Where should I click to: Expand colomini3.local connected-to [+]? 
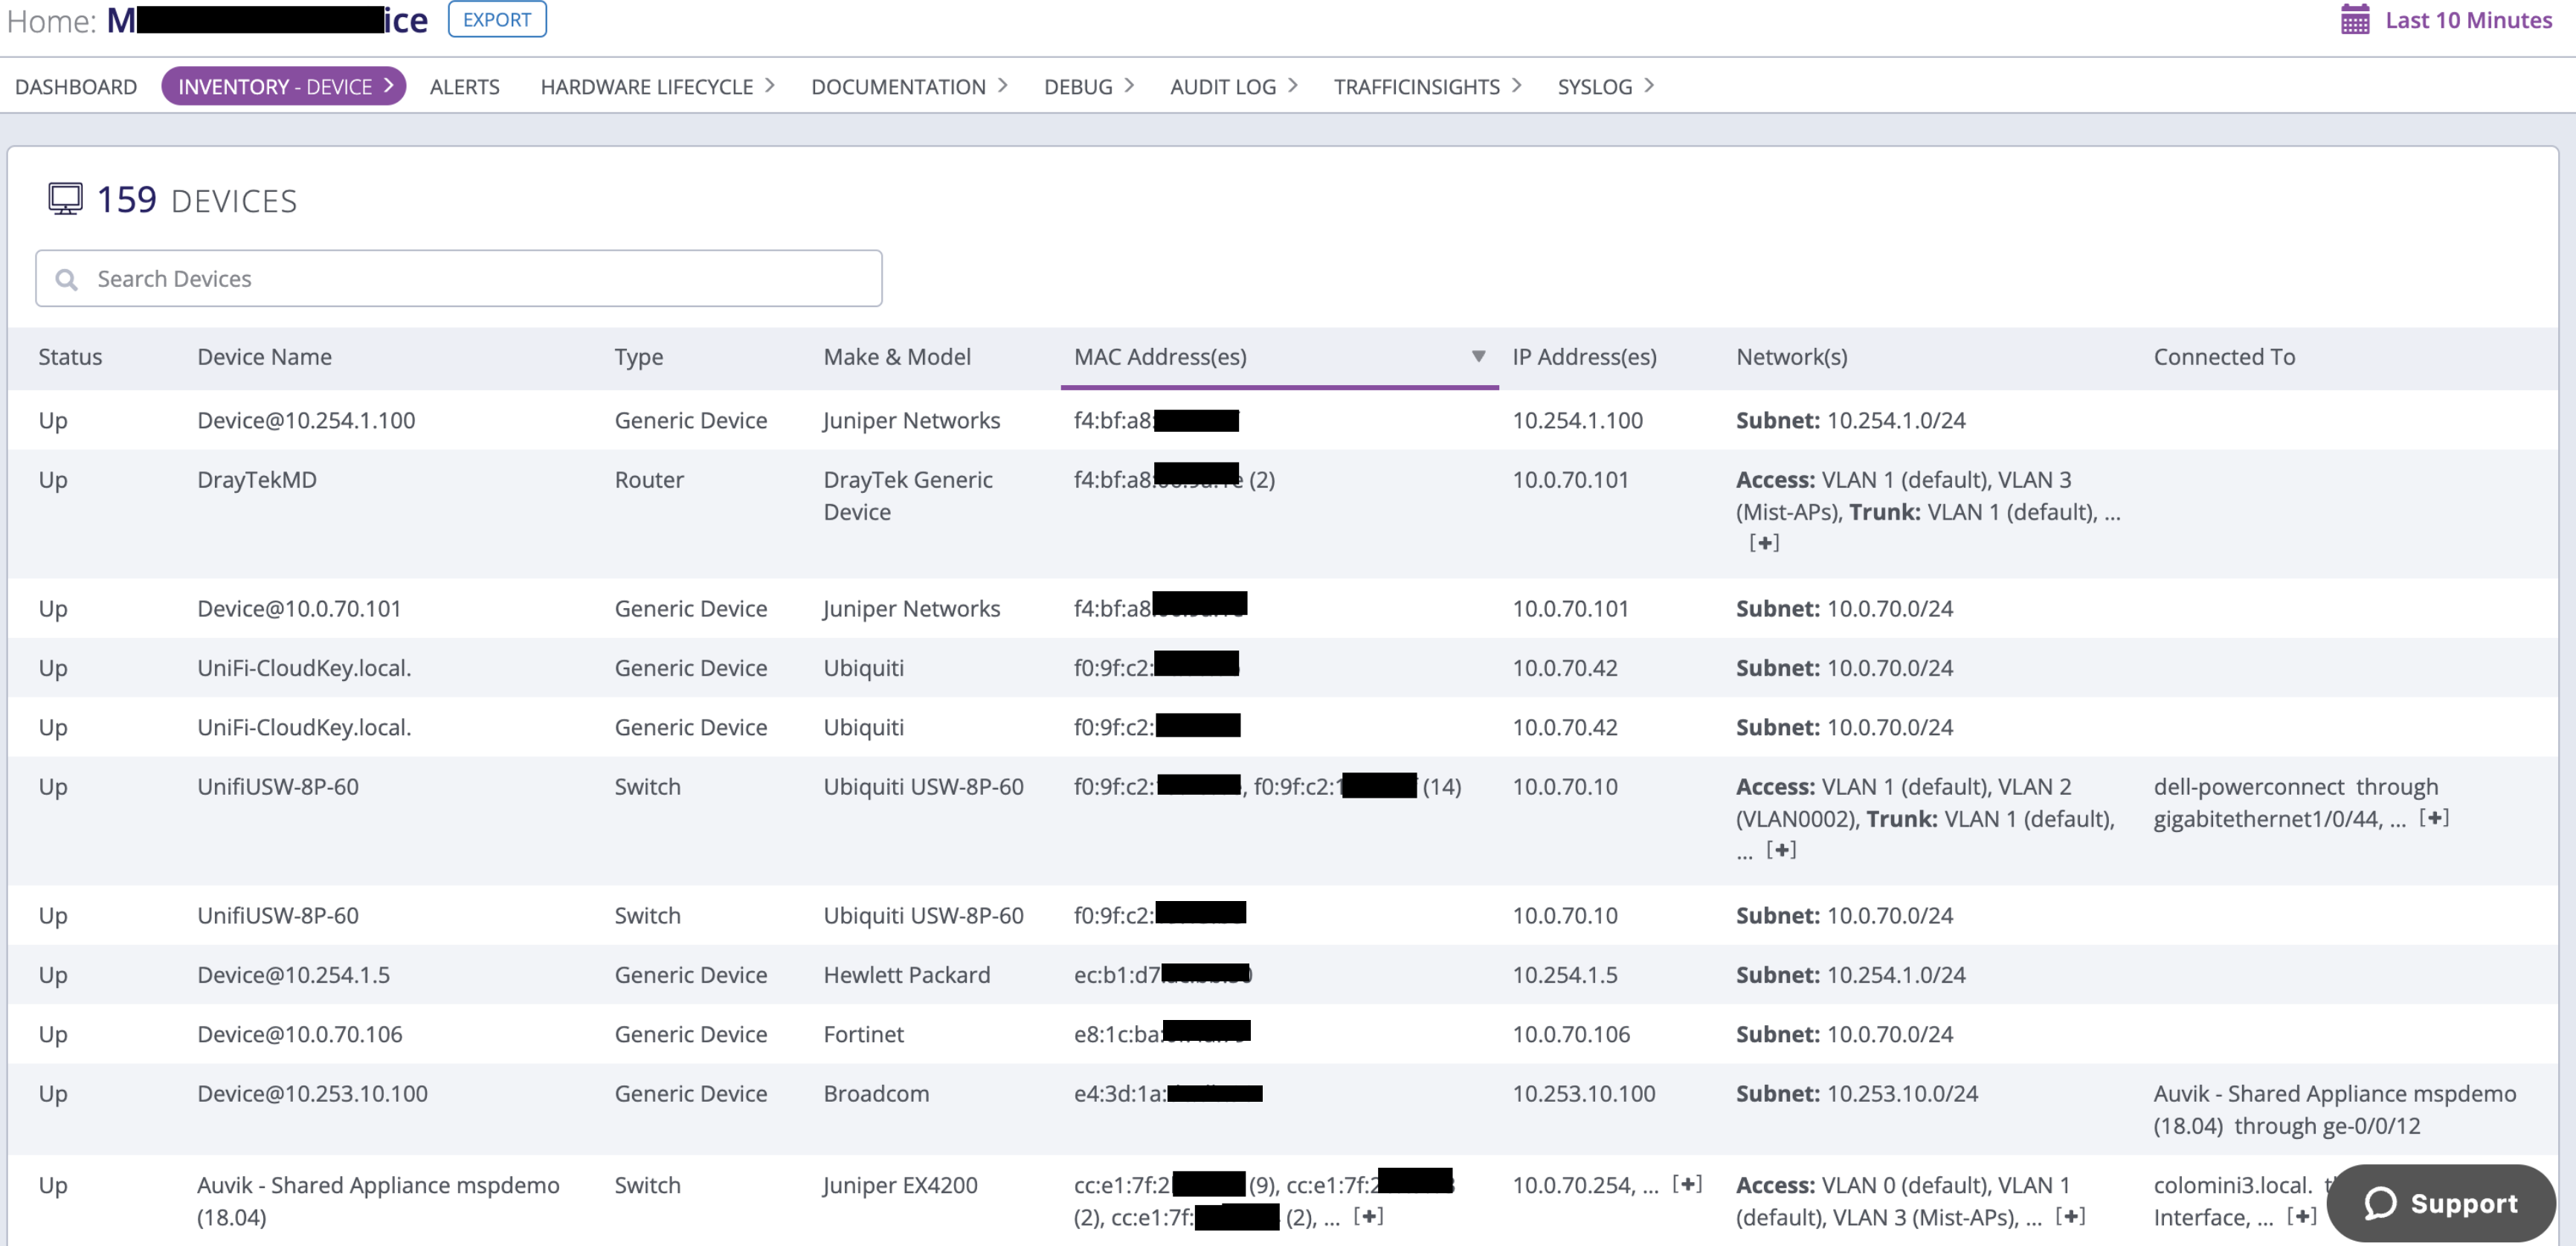2301,1216
